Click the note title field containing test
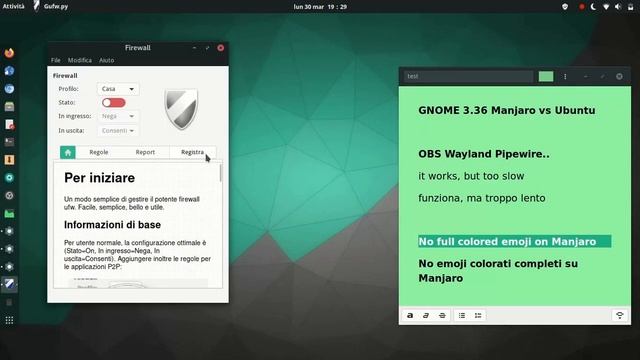Image resolution: width=640 pixels, height=360 pixels. [x=468, y=76]
